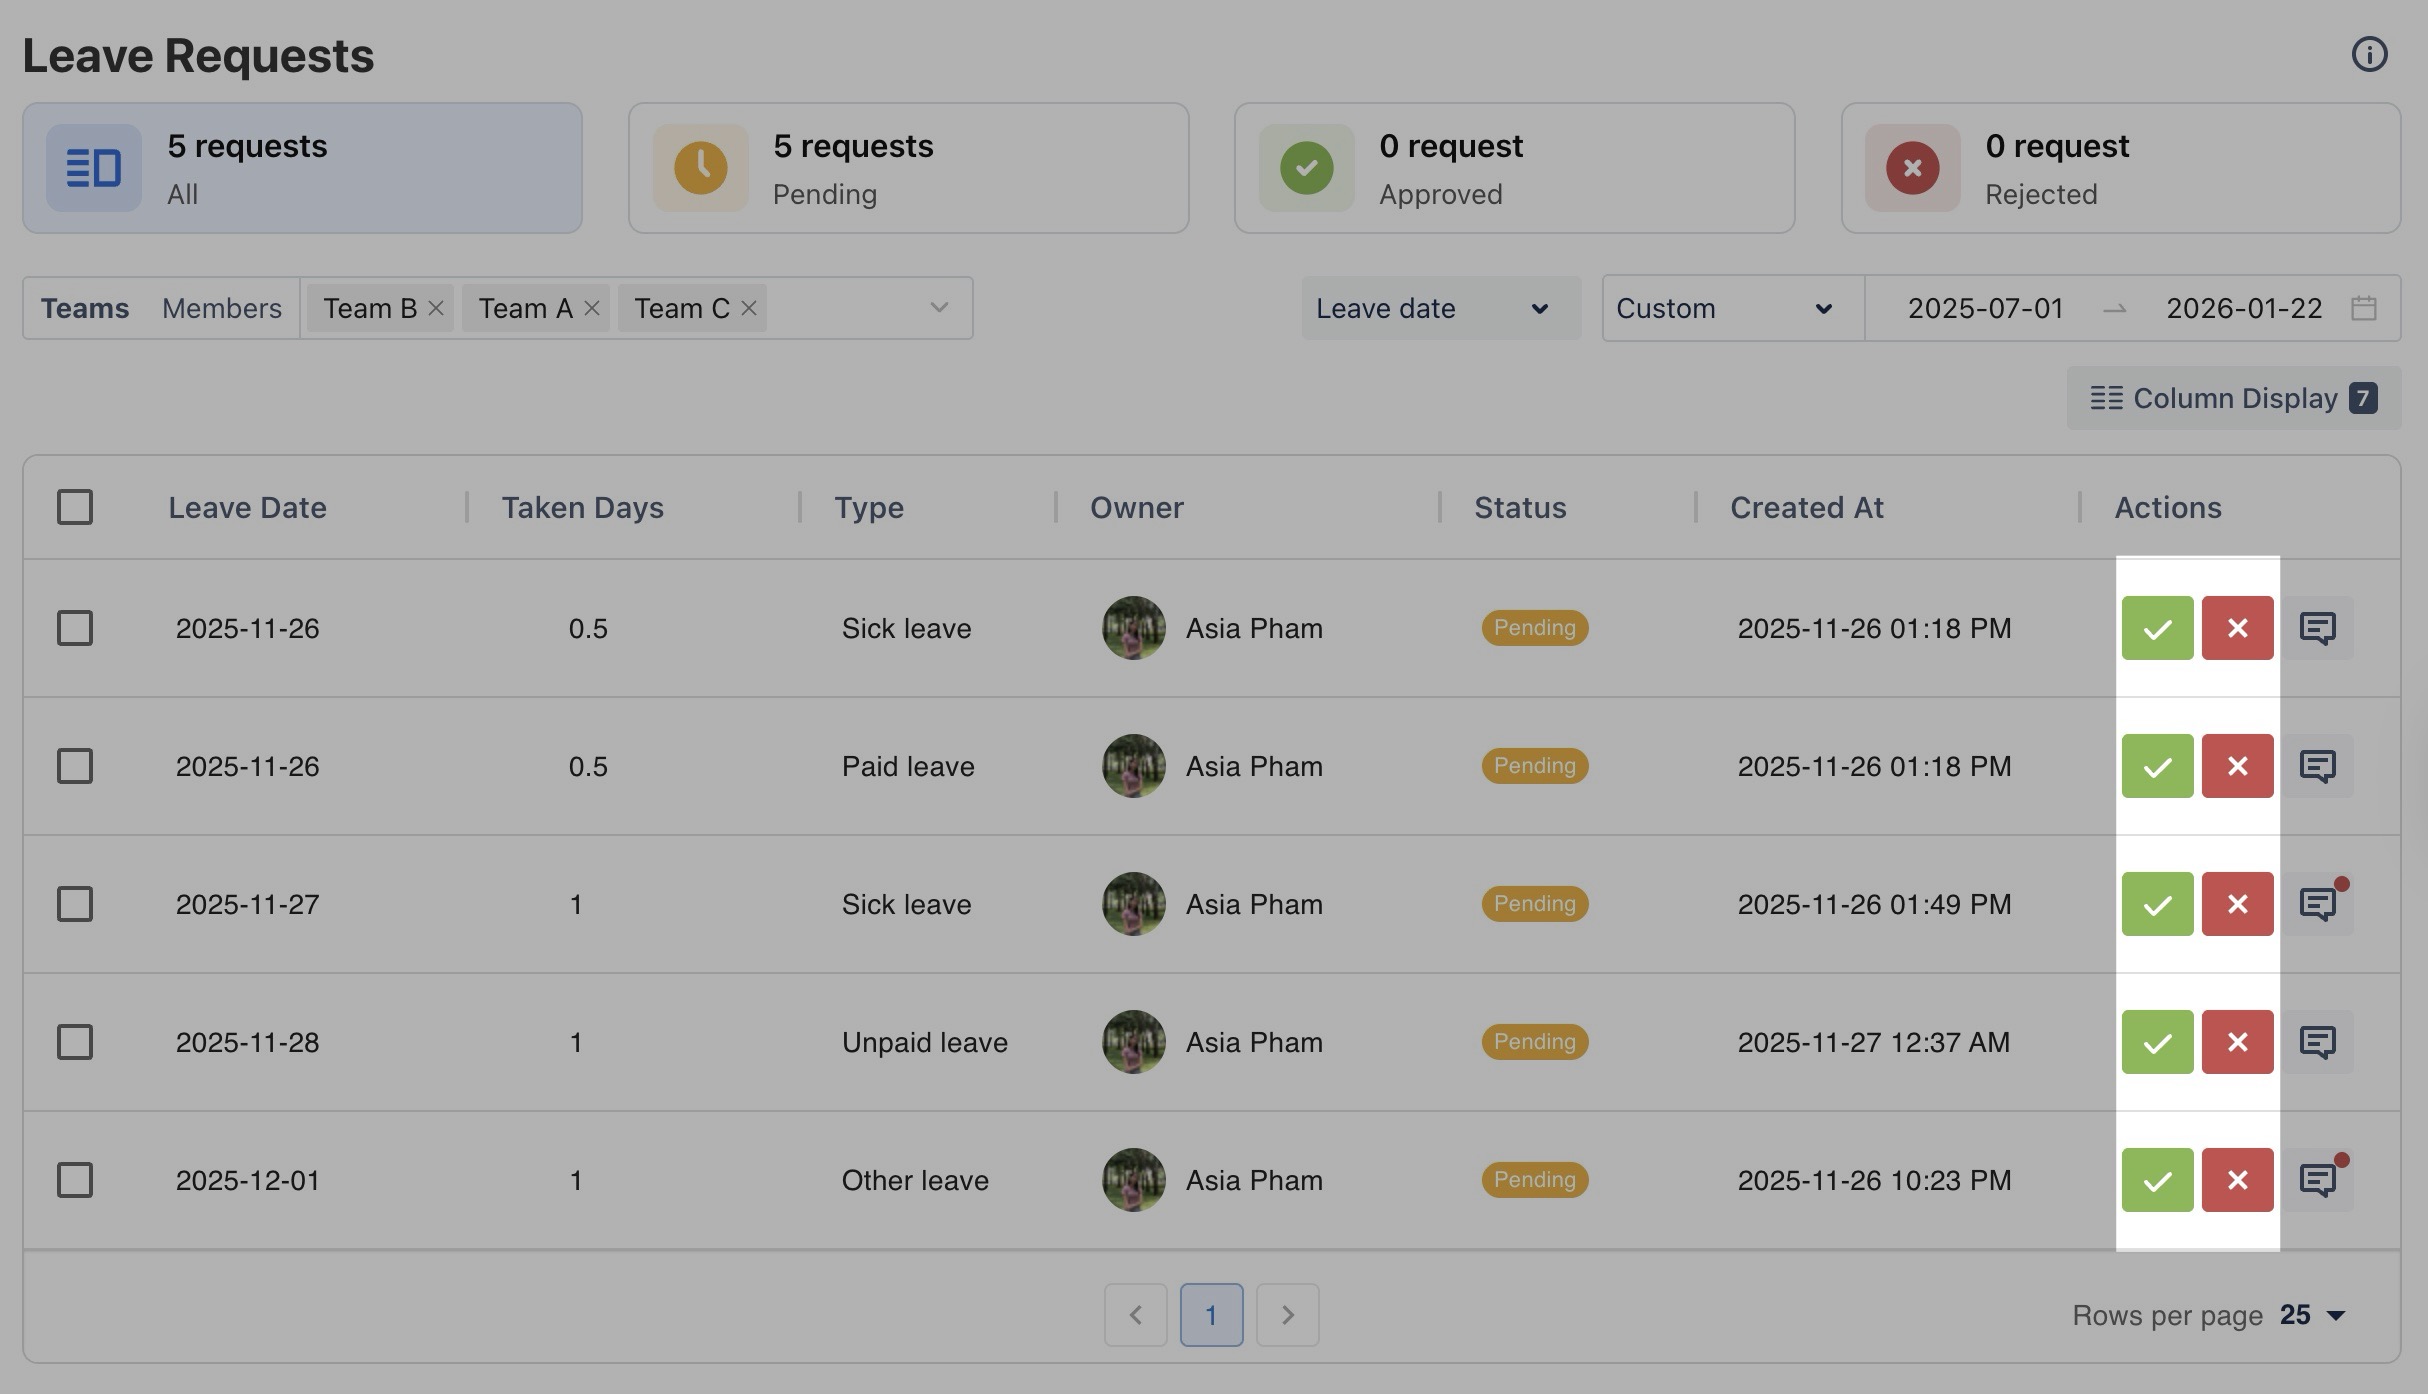Go to next page arrow
Viewport: 2428px width, 1394px height.
coord(1287,1315)
